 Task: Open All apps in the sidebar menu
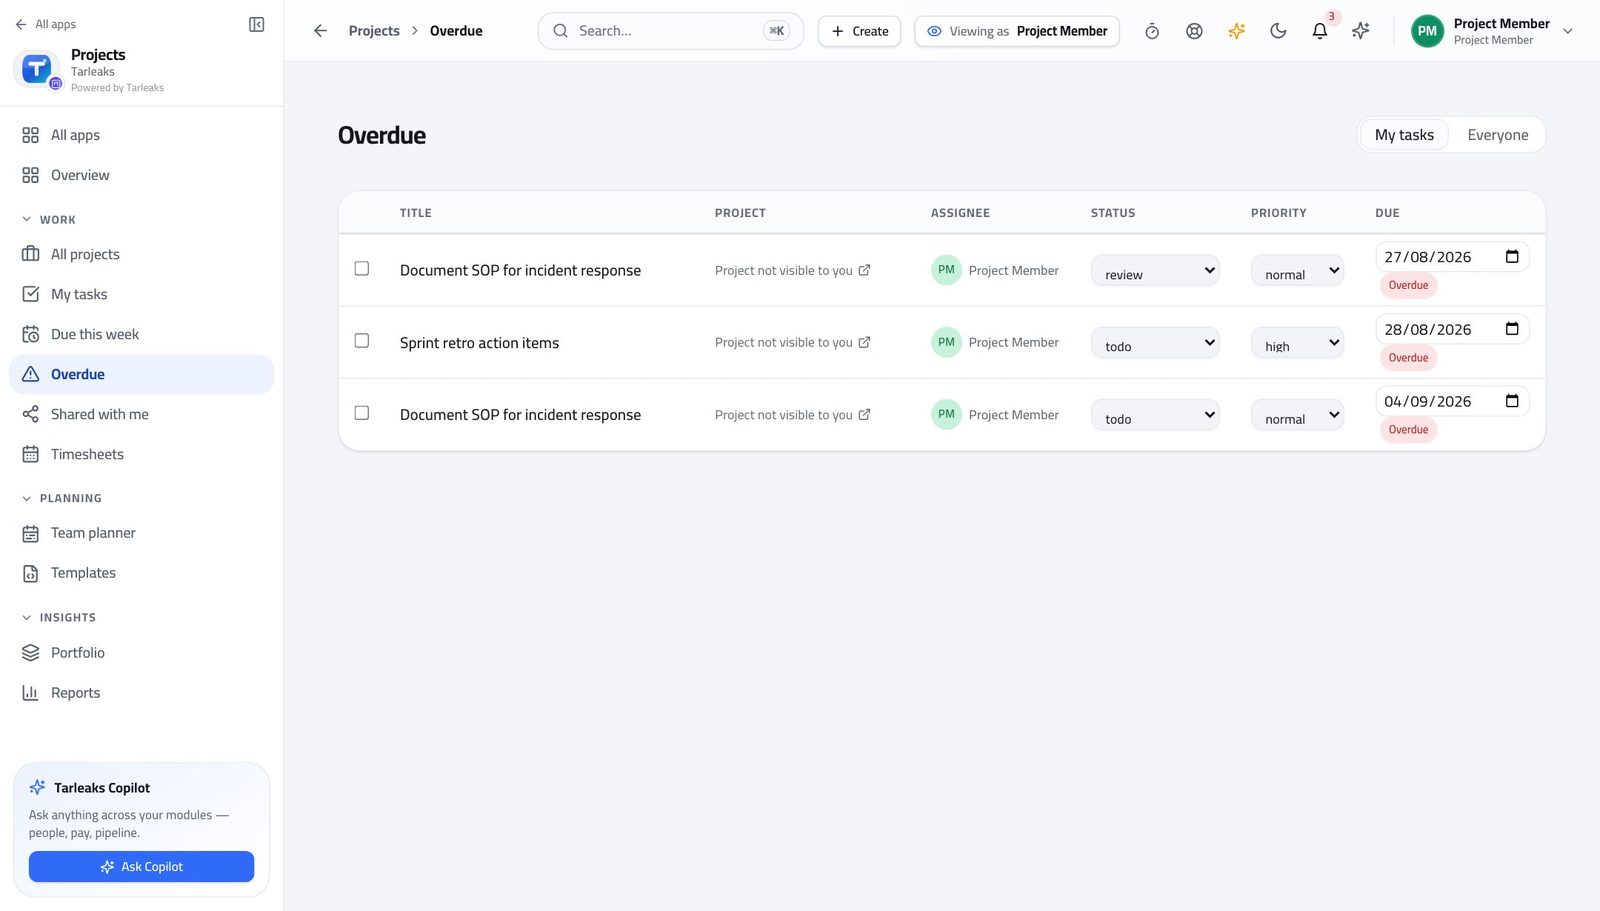tap(141, 135)
